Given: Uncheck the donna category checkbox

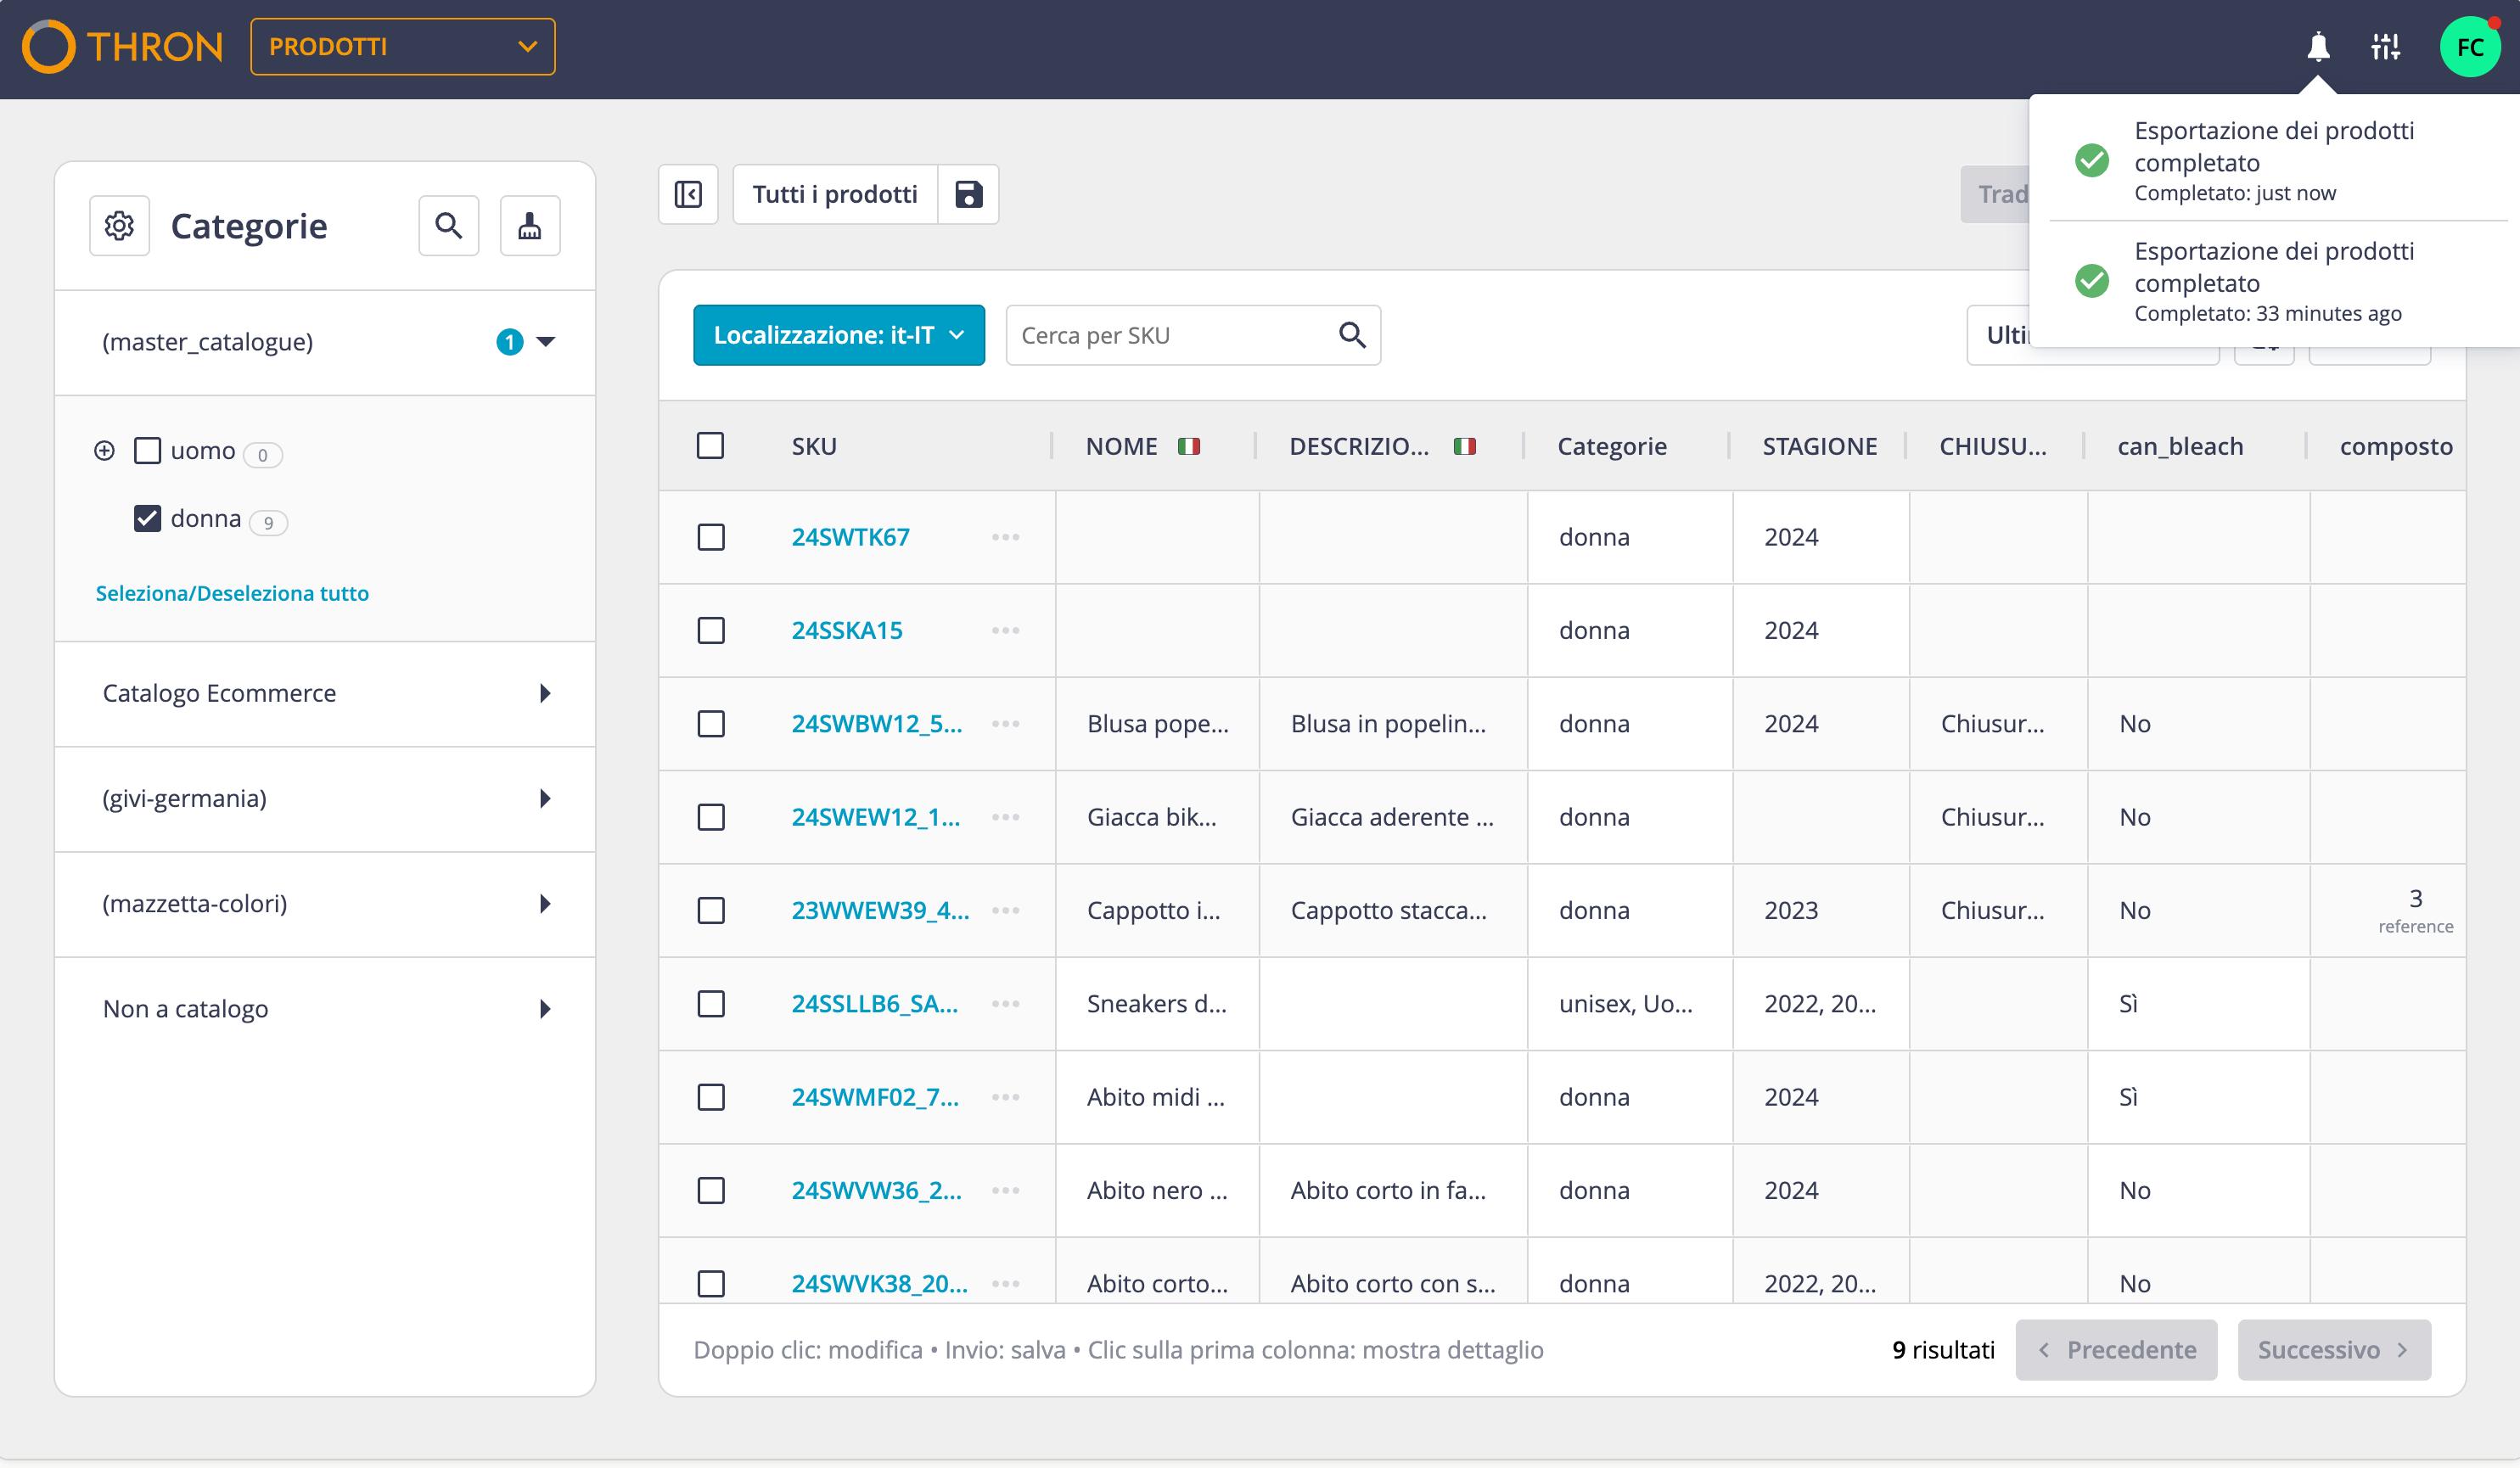Looking at the screenshot, I should (x=147, y=518).
